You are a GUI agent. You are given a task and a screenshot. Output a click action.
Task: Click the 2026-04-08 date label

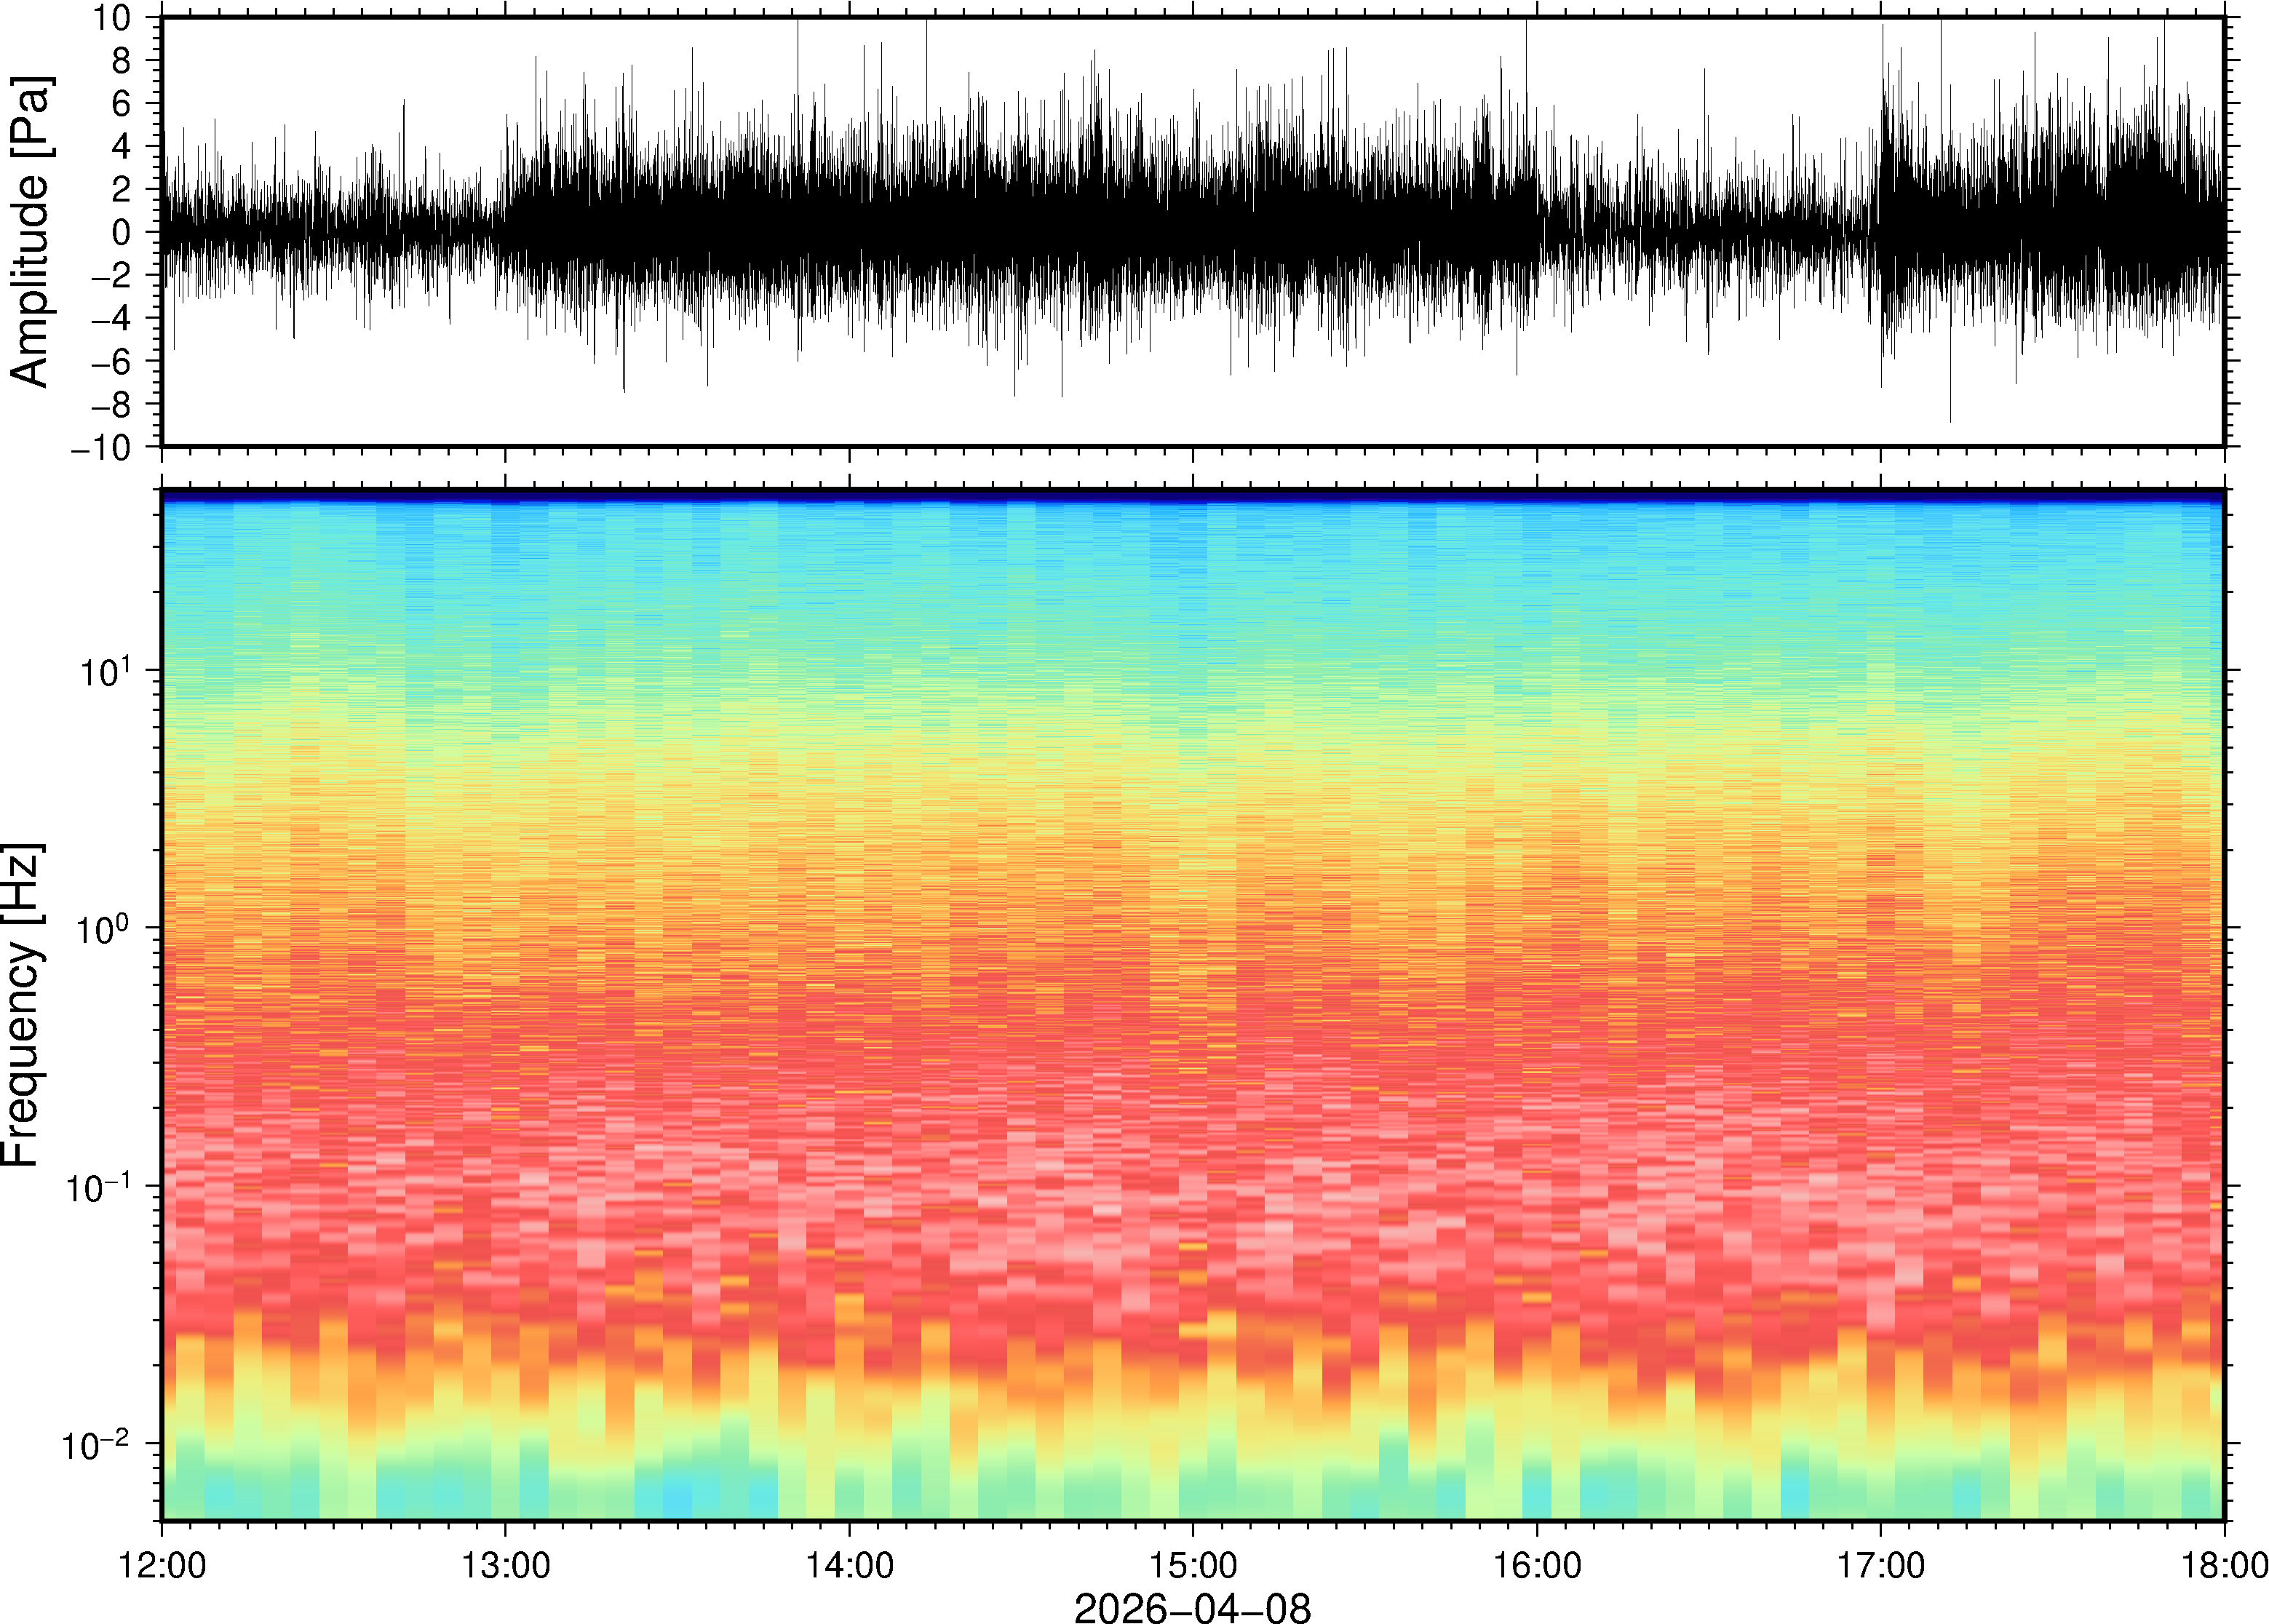pos(1192,1607)
